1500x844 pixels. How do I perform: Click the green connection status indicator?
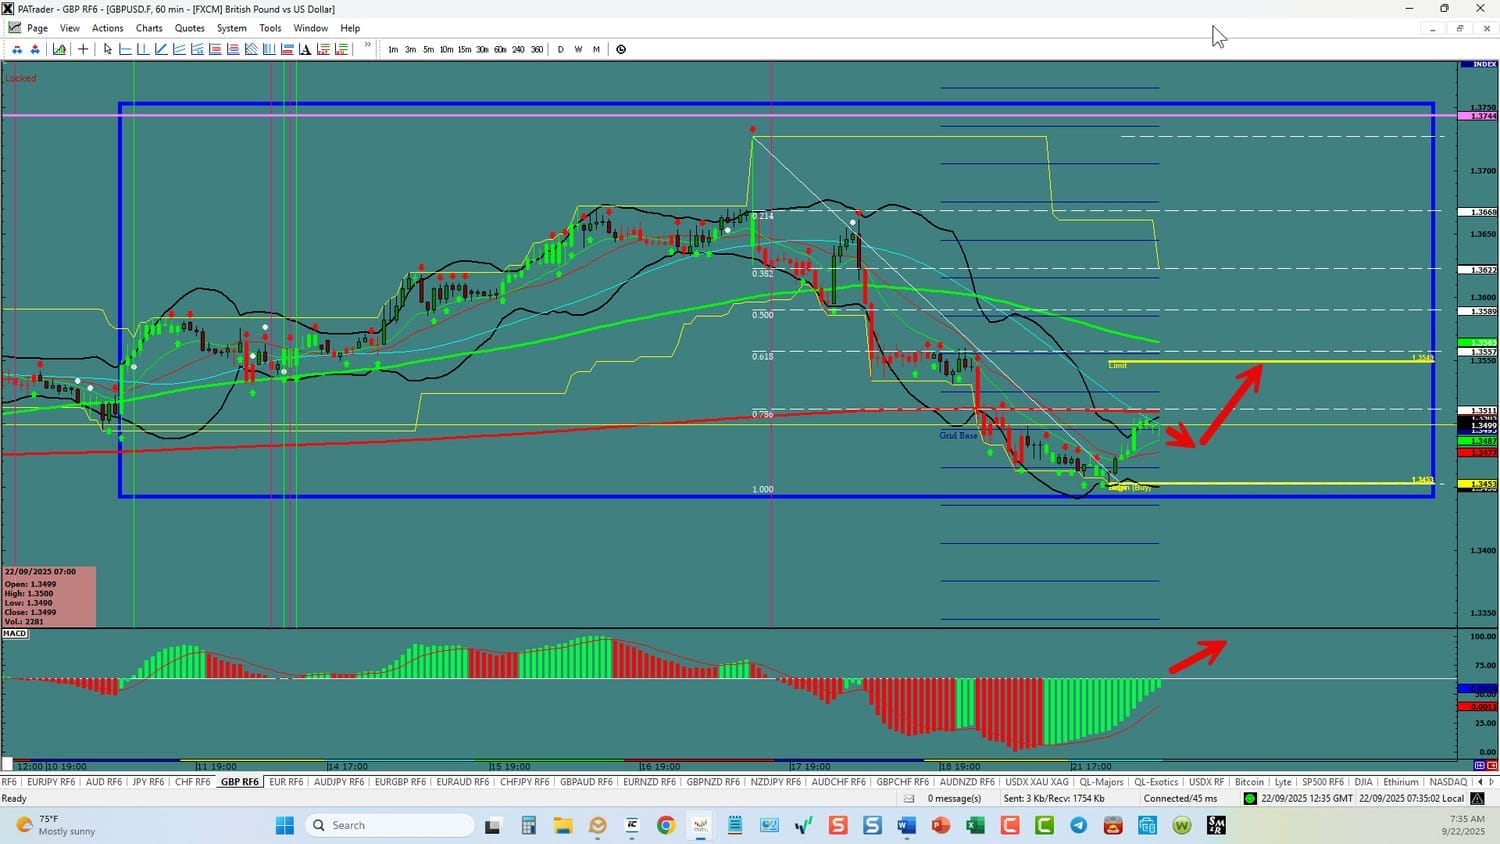click(x=1250, y=798)
